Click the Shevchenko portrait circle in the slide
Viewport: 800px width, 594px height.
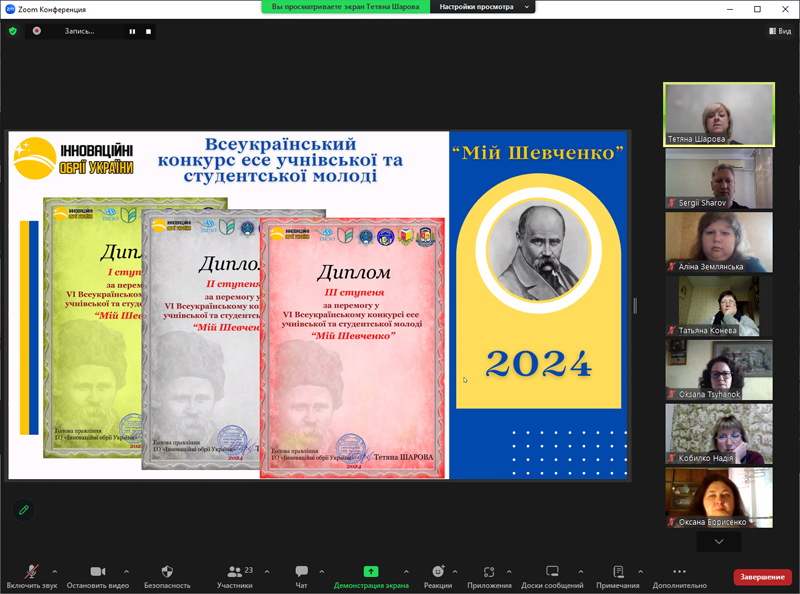click(x=539, y=250)
